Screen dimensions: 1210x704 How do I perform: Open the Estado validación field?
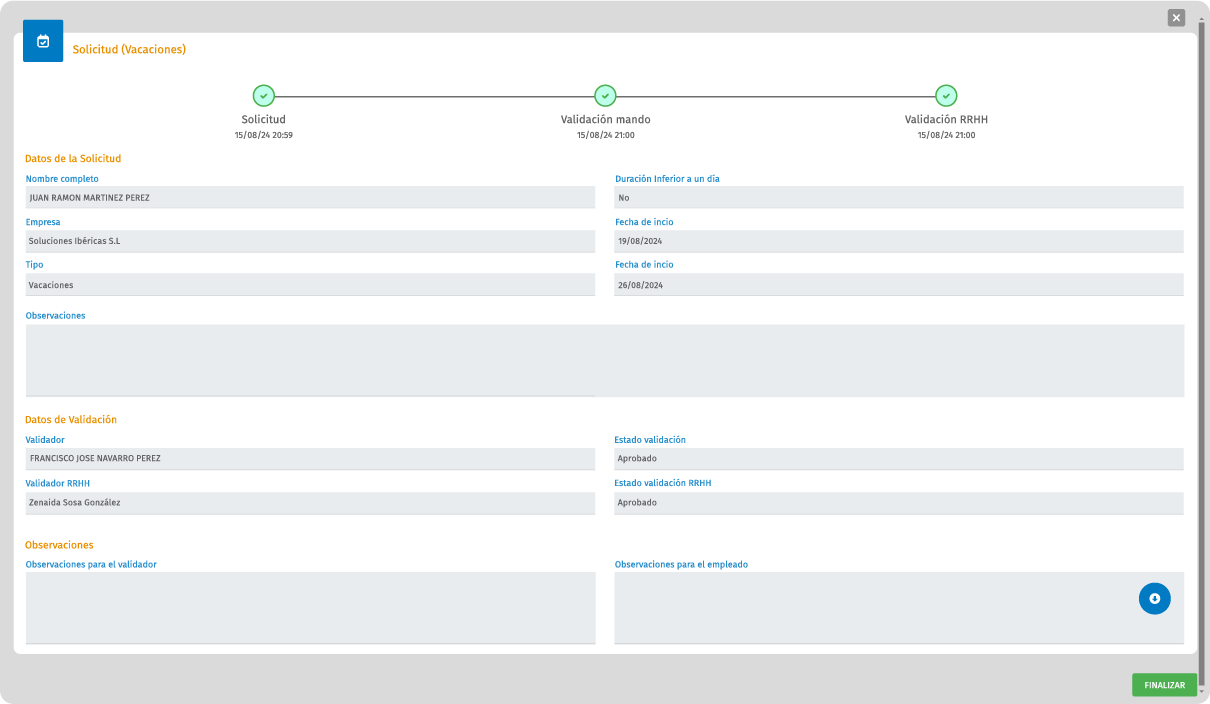pos(898,459)
